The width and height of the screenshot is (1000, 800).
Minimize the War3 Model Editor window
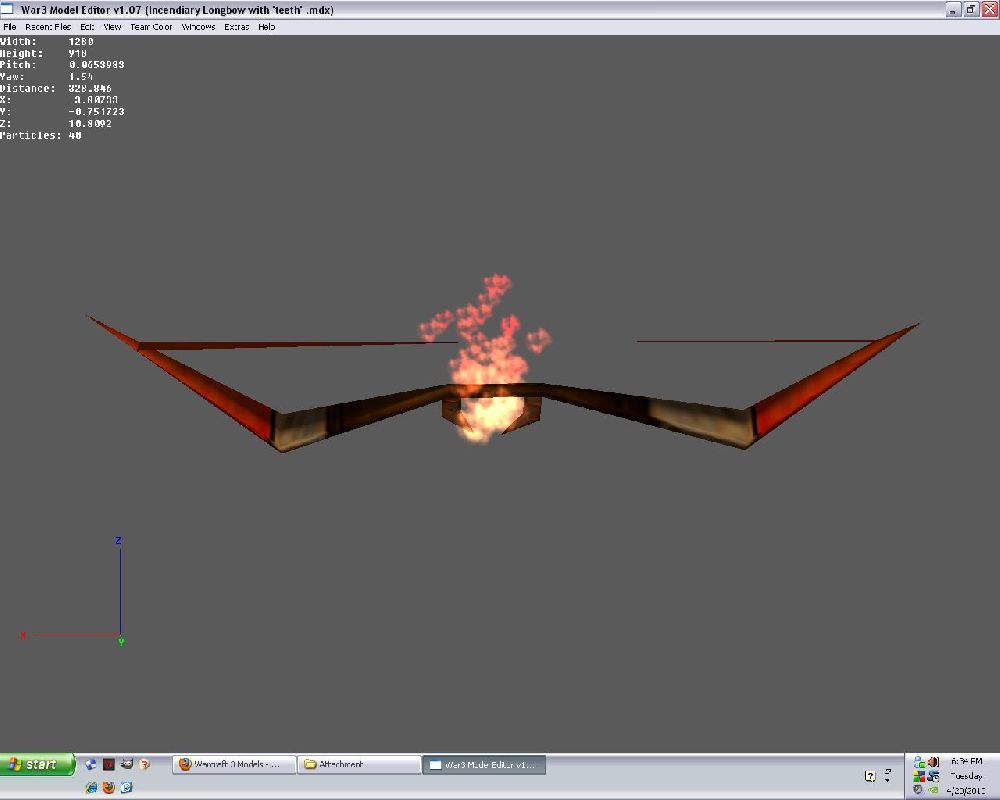point(953,9)
